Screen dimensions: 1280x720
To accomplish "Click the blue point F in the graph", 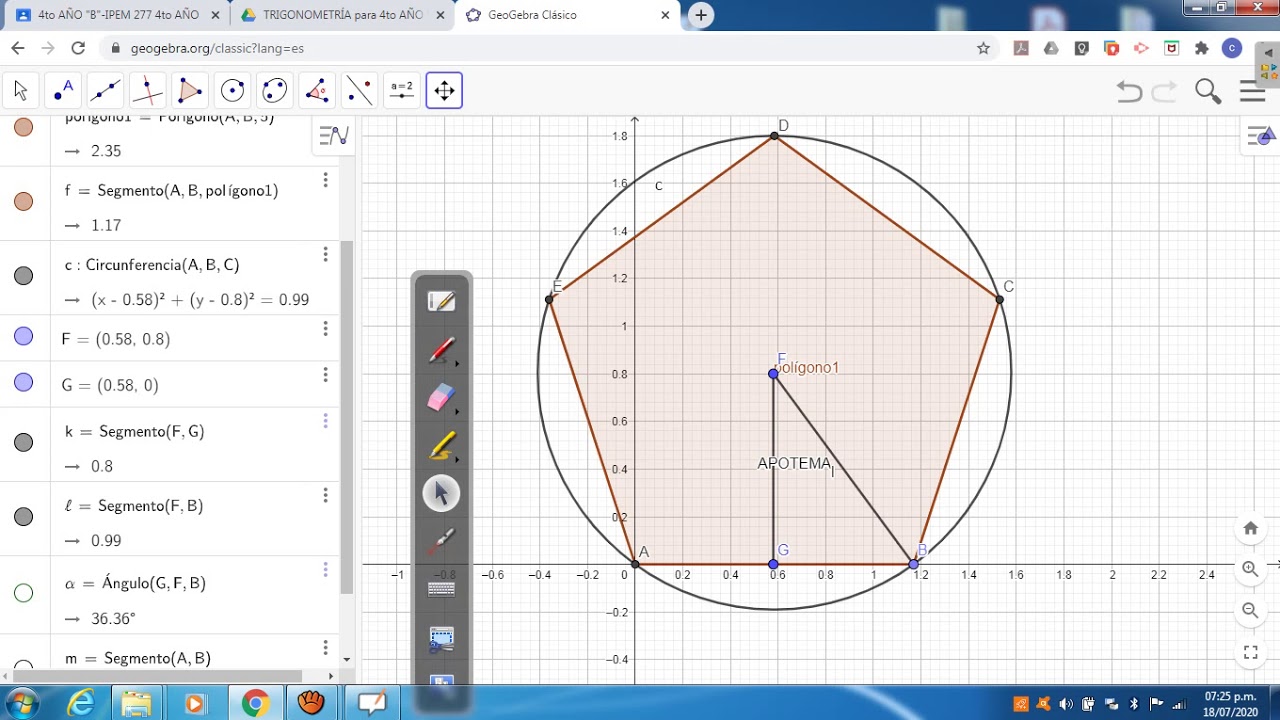I will point(773,374).
